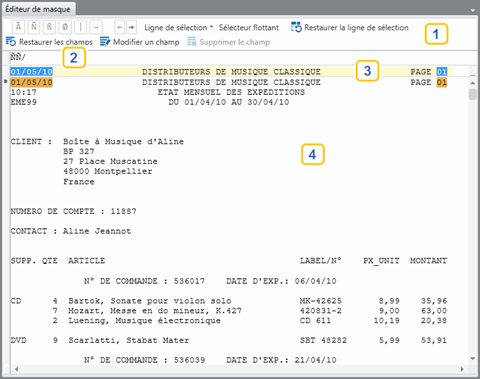Select the ß blank selector button
The height and width of the screenshot is (379, 480).
pos(49,27)
